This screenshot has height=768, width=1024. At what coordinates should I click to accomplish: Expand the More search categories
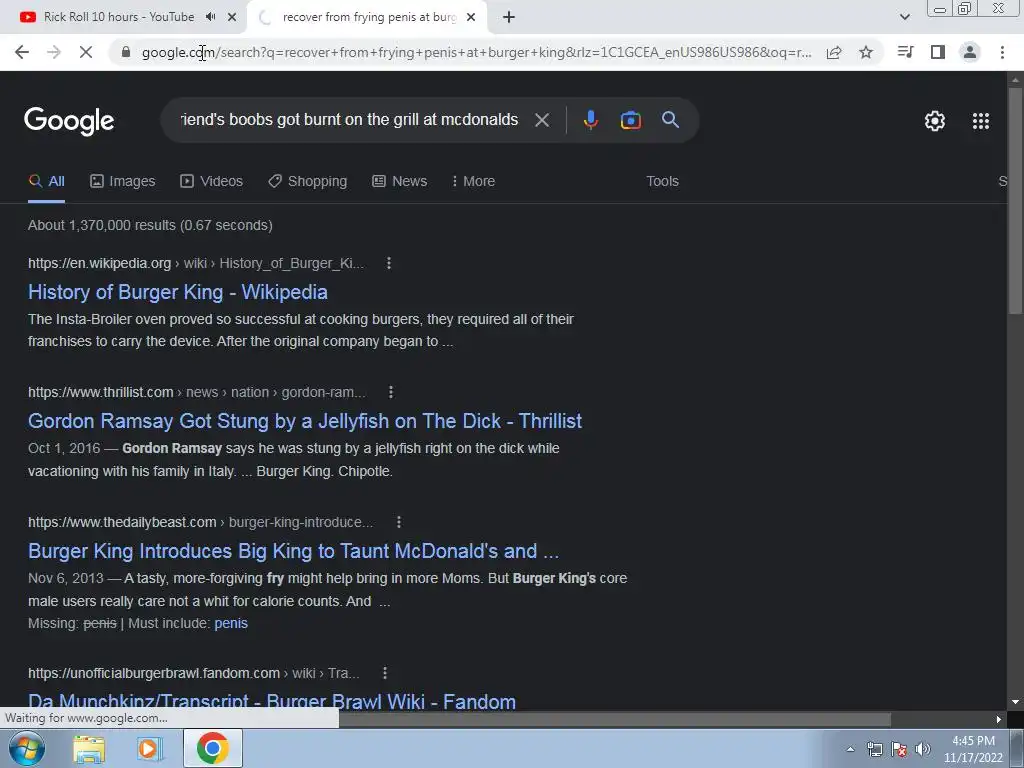(473, 181)
